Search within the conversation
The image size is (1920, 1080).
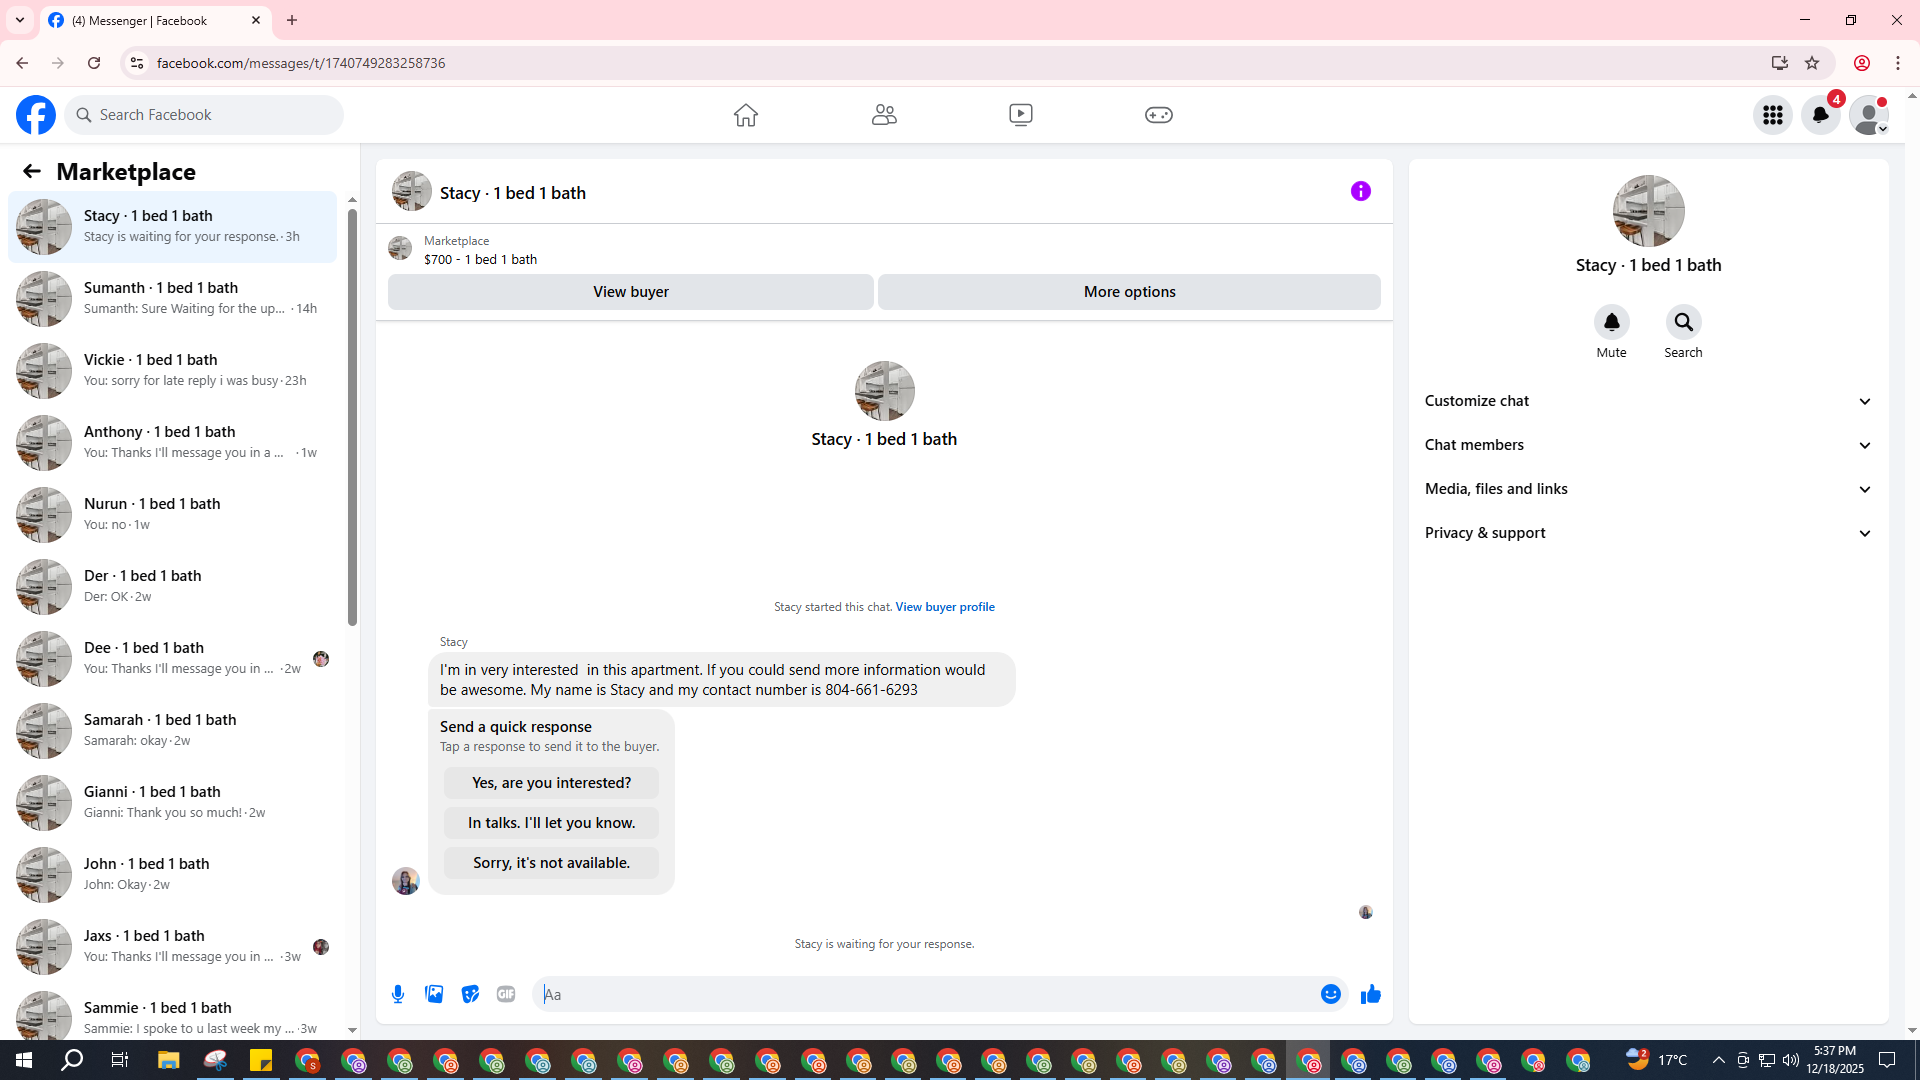point(1683,322)
